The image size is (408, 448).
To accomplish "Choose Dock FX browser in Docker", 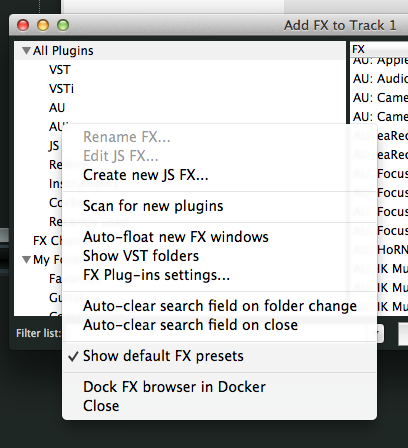I will tap(219, 387).
